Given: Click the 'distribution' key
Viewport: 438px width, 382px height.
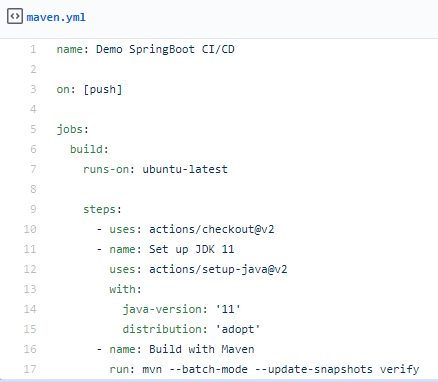Looking at the screenshot, I should coord(162,329).
